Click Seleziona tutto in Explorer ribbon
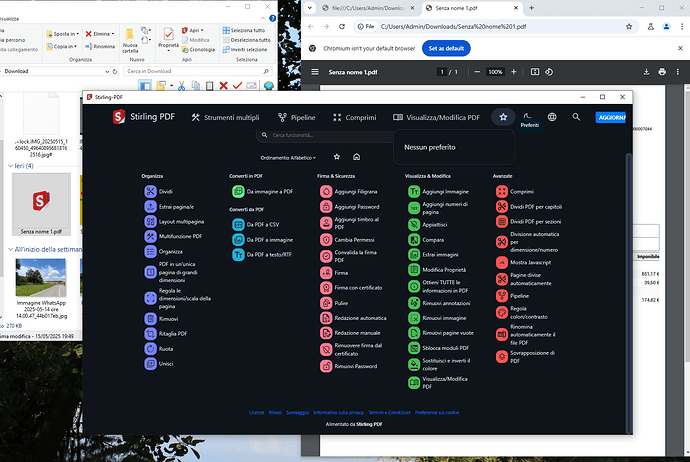Viewport: 690px width, 462px height. [244, 30]
